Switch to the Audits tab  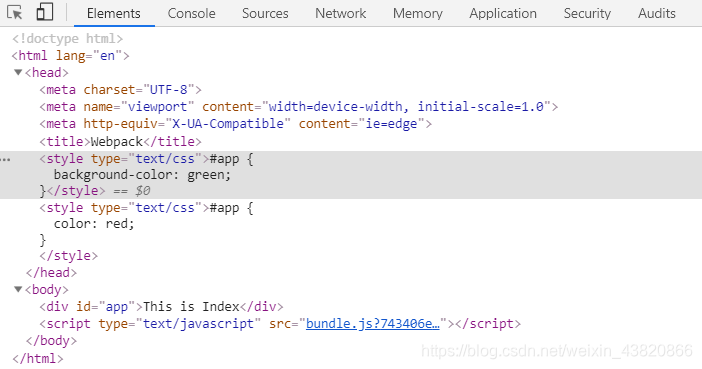657,13
